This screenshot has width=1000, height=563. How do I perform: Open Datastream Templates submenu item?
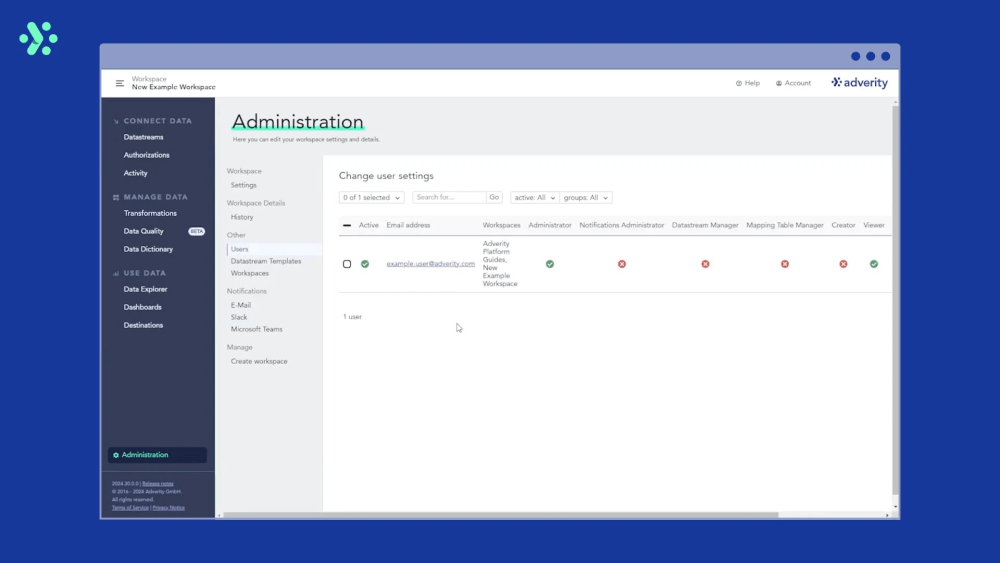tap(266, 261)
